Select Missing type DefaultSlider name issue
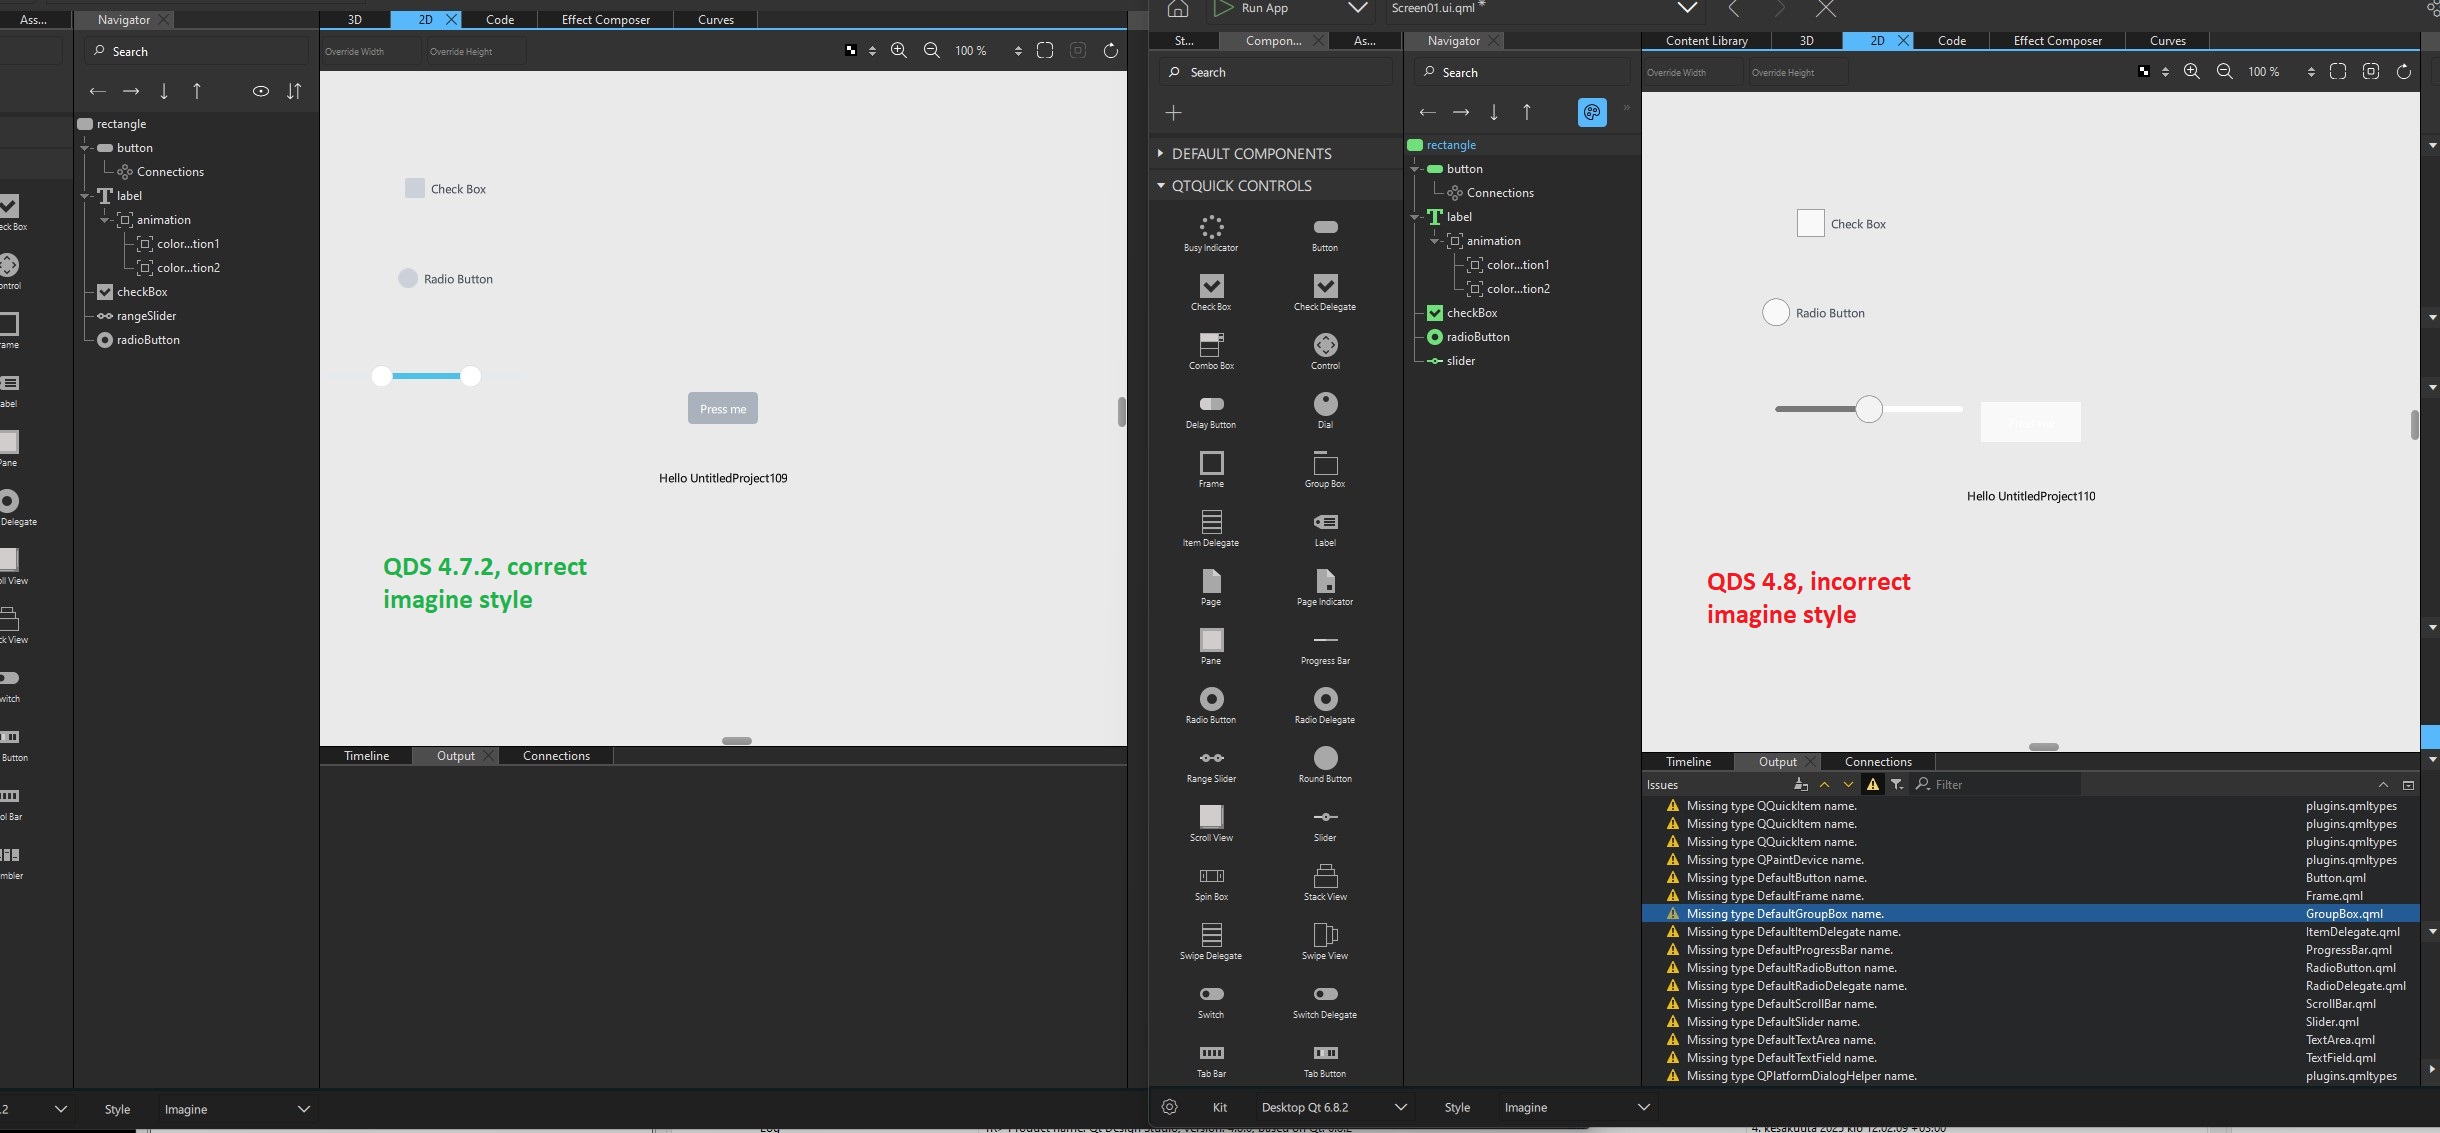The width and height of the screenshot is (2440, 1133). coord(2030,1021)
